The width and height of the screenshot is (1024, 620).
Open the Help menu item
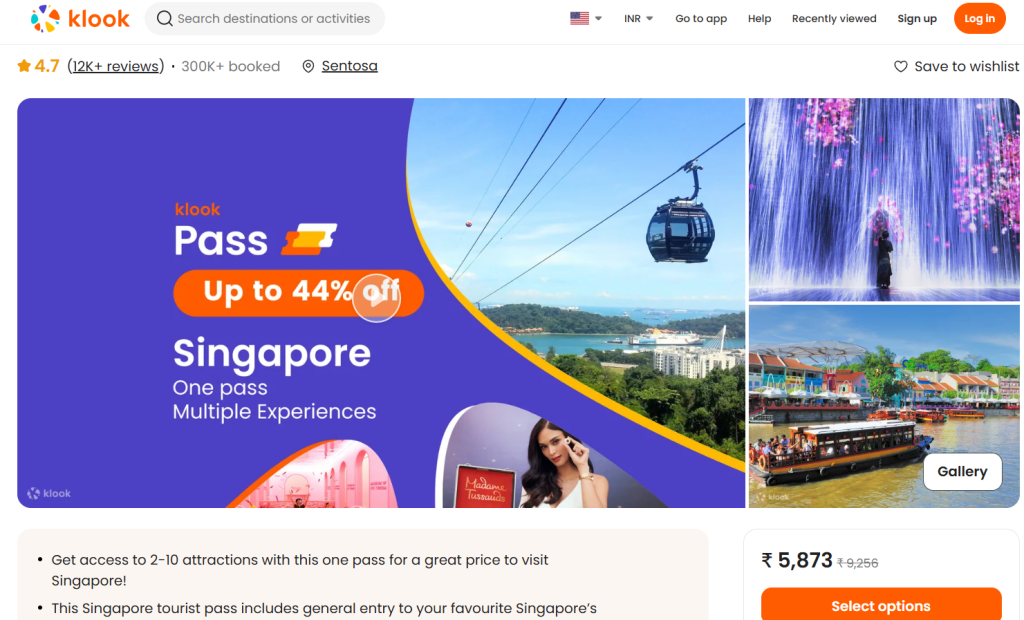pyautogui.click(x=759, y=18)
